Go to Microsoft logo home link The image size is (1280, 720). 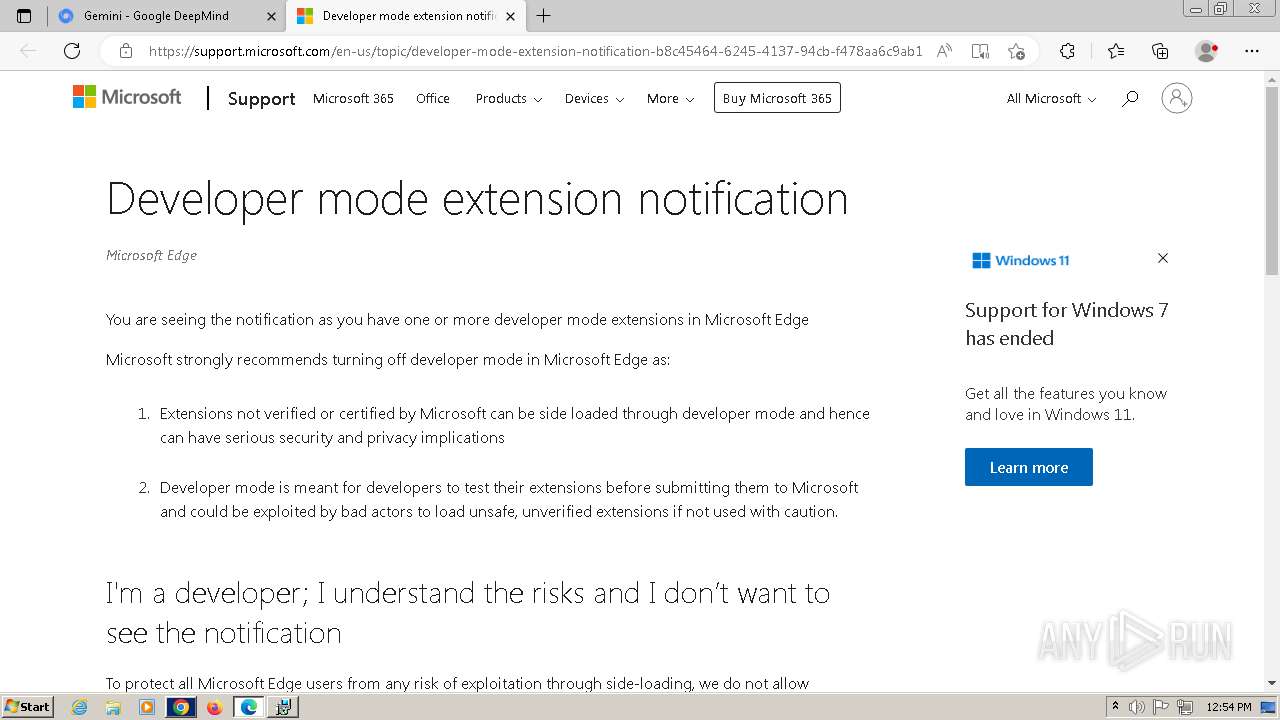point(127,97)
